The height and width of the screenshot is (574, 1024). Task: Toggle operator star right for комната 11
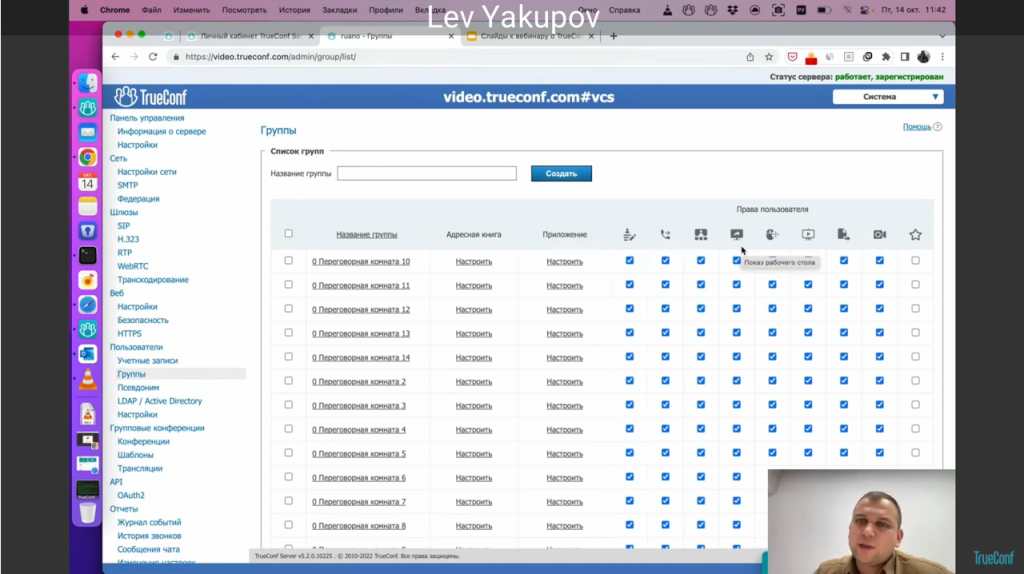(x=916, y=285)
